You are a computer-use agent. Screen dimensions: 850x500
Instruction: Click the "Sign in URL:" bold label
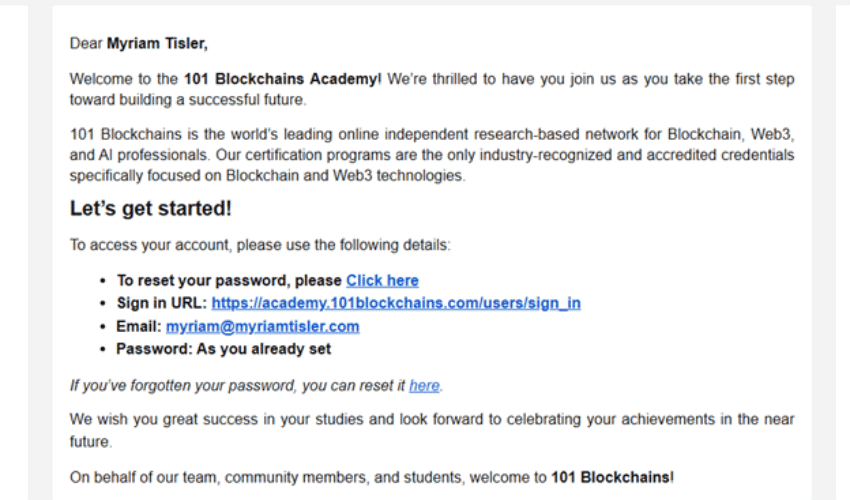[x=162, y=304]
